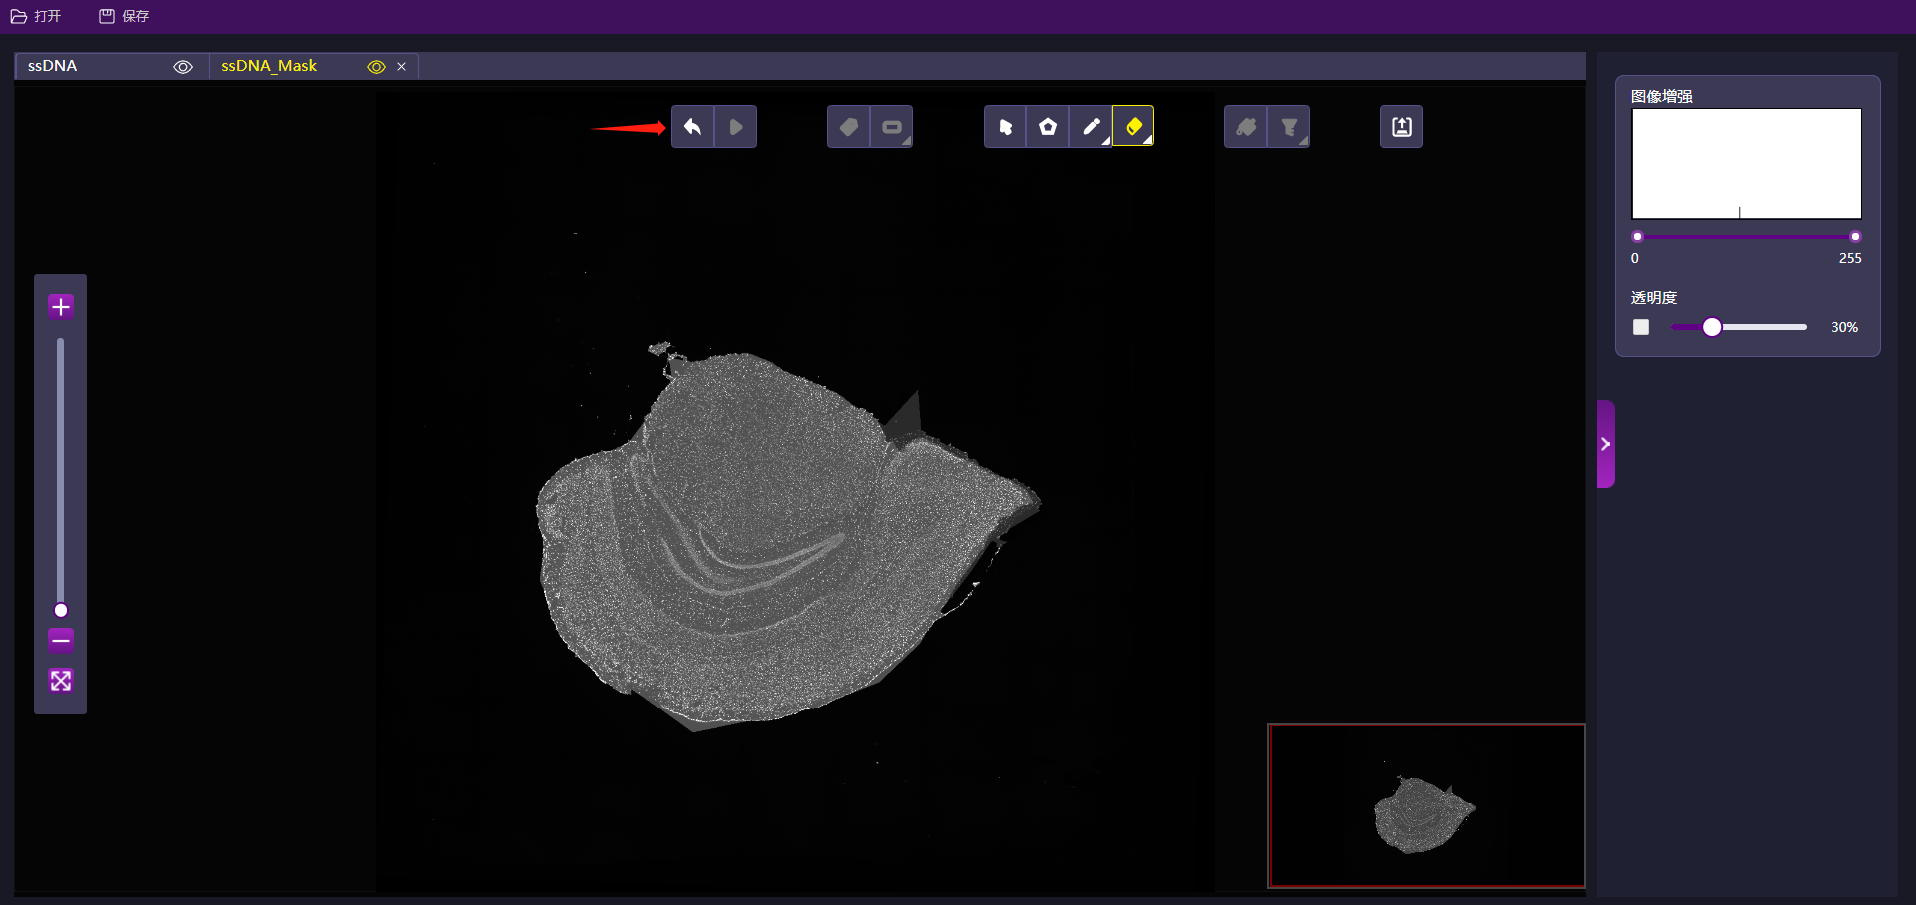Toggle visibility of ssDNA layer
This screenshot has width=1916, height=905.
[x=183, y=67]
